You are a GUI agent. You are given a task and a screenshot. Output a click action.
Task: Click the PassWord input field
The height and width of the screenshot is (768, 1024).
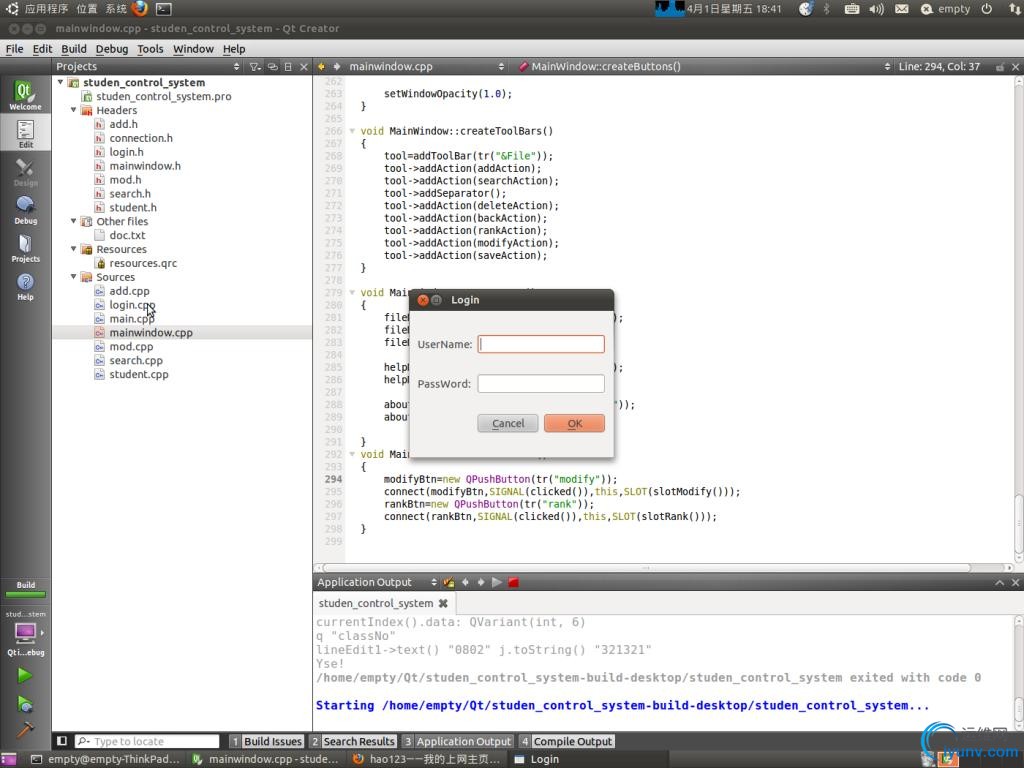tap(541, 383)
